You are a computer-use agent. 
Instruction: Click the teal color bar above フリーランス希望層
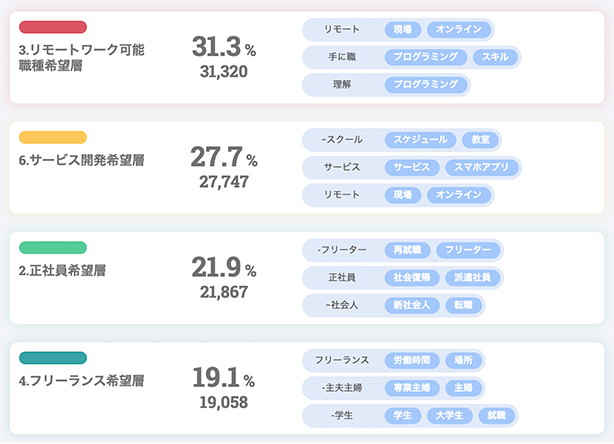tap(53, 358)
